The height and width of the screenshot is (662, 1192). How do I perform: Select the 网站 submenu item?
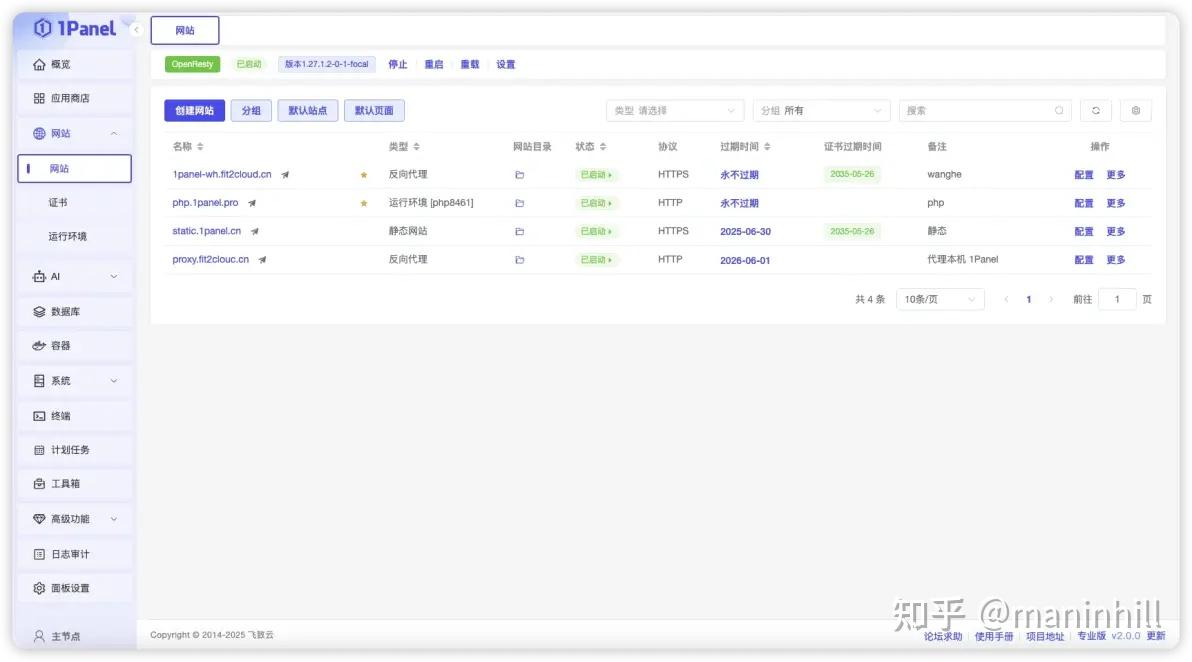[74, 169]
